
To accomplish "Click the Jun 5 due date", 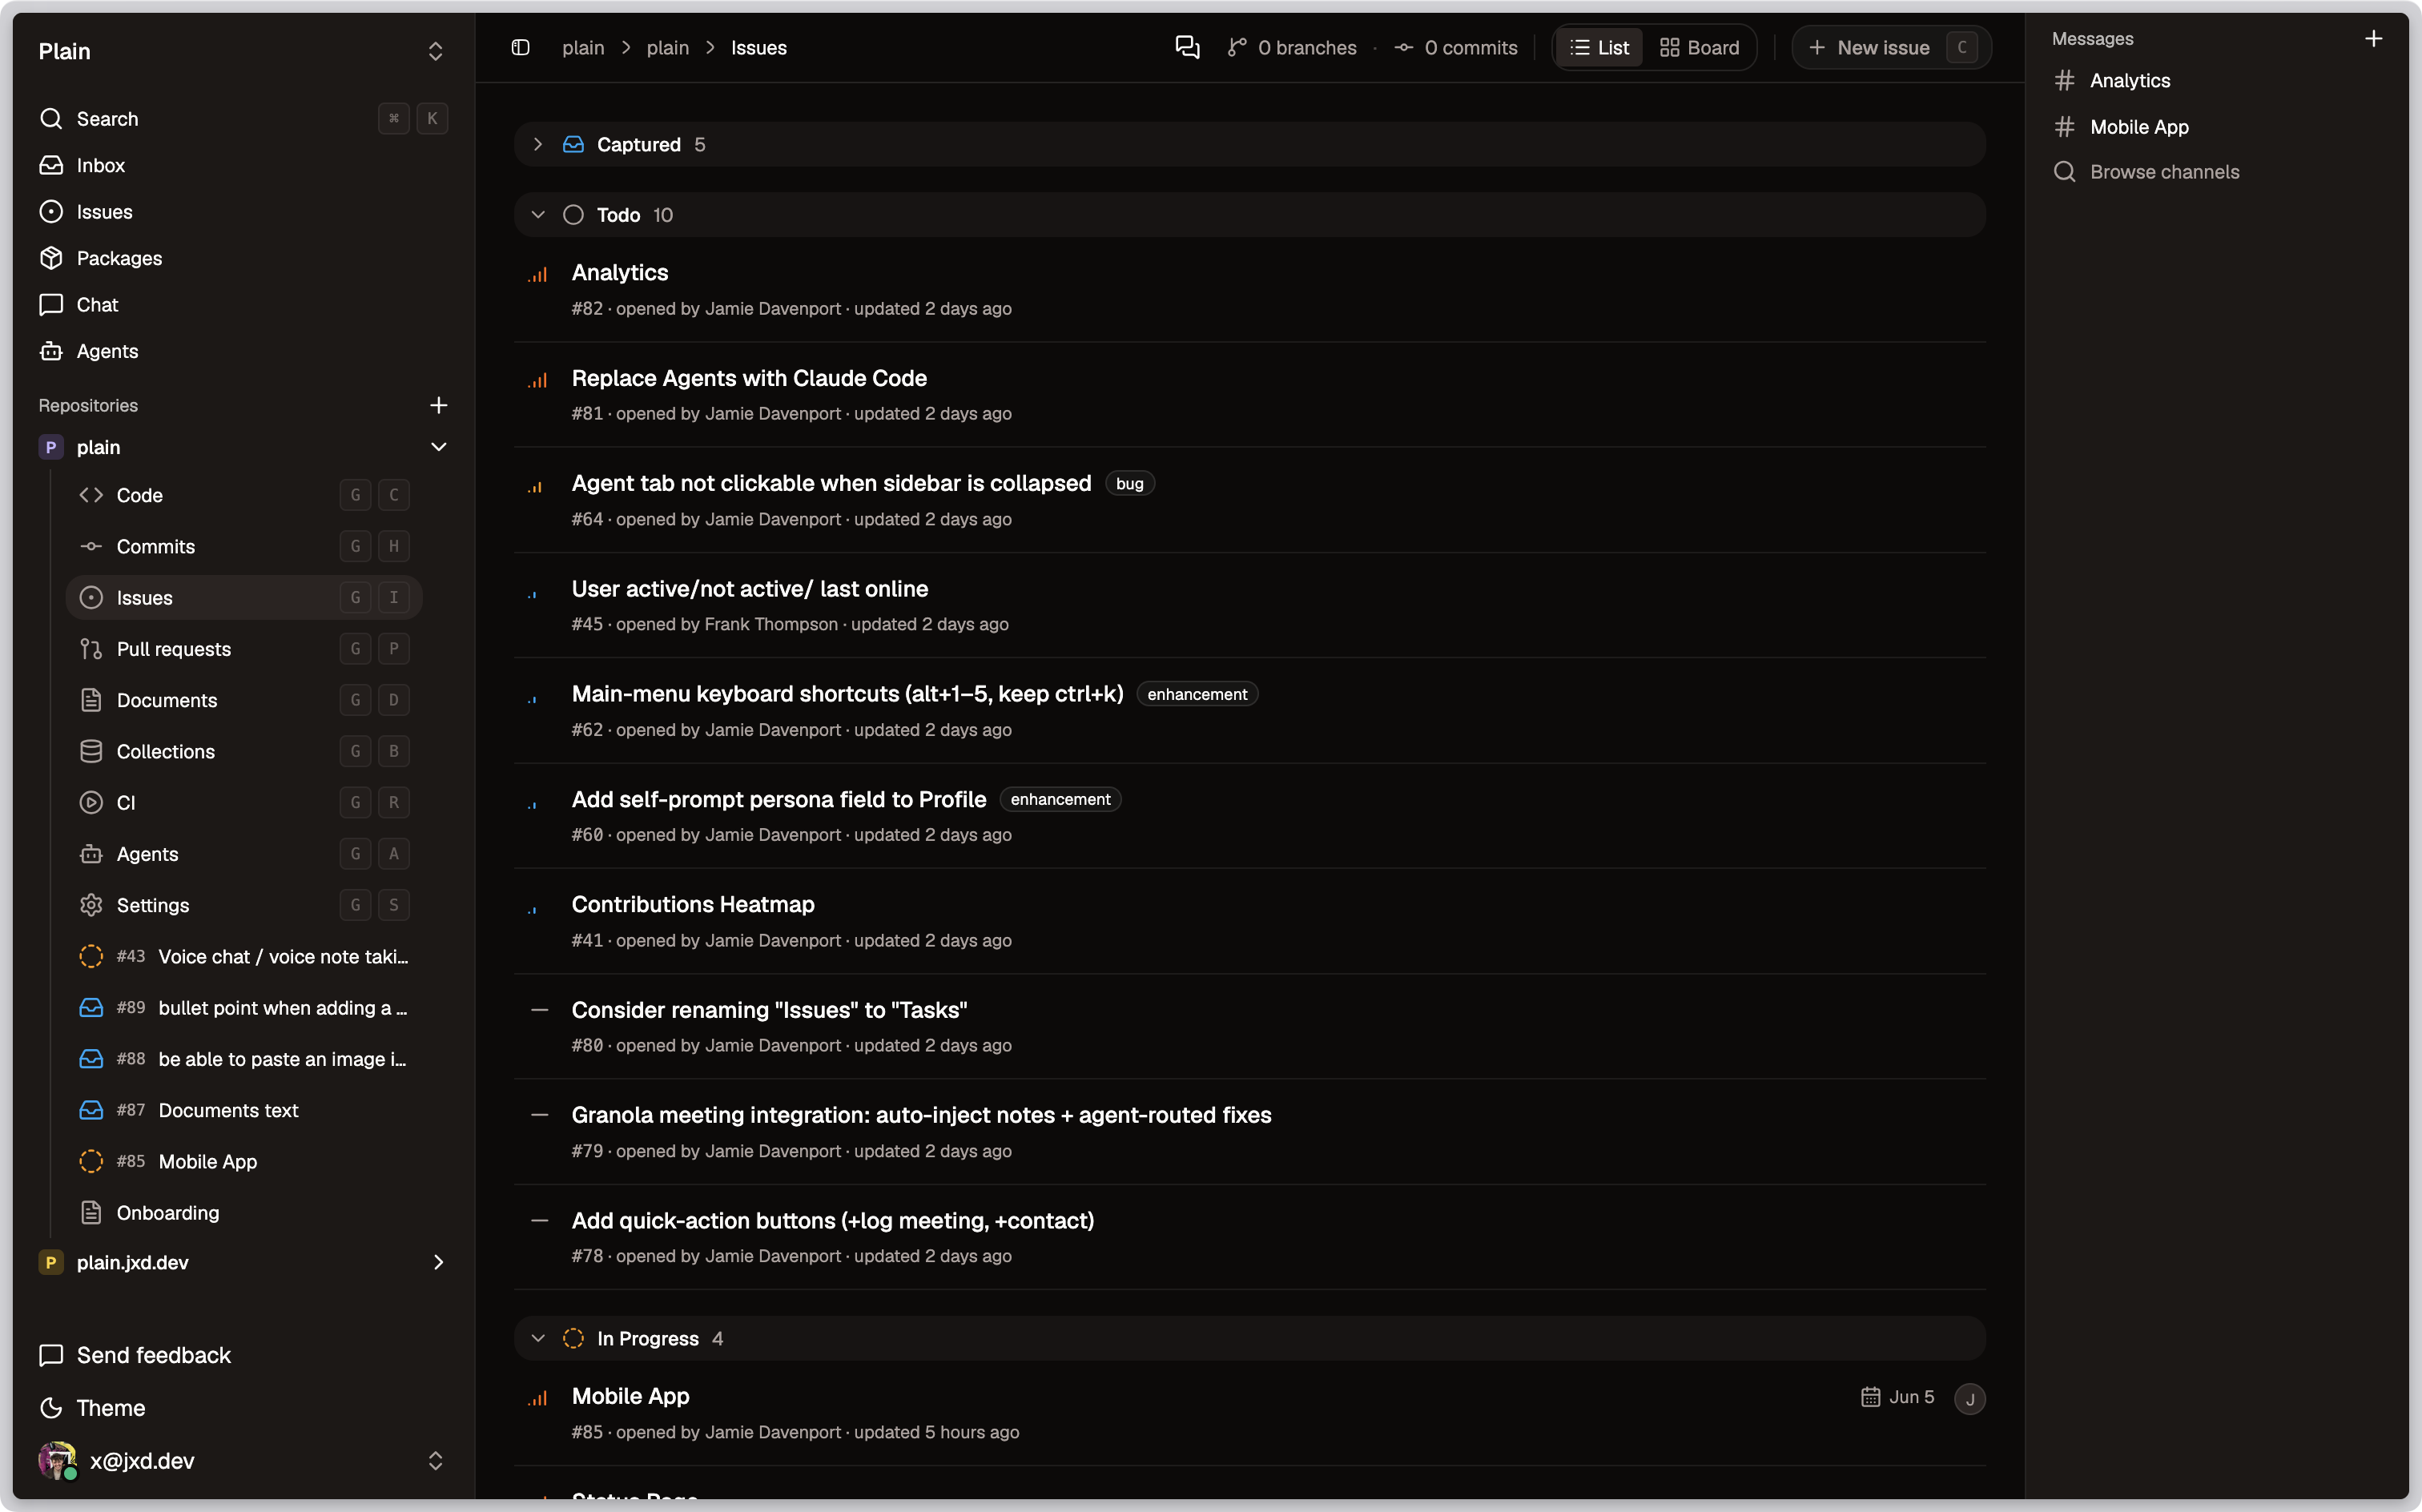I will (1897, 1398).
